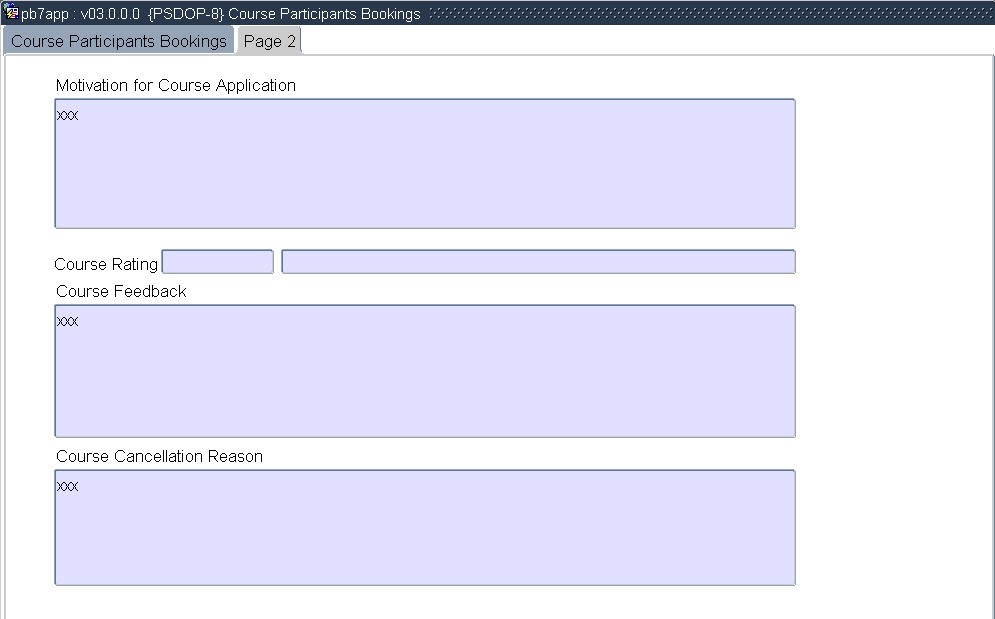Click the Course Cancellation Reason label
The height and width of the screenshot is (619, 995).
[159, 457]
